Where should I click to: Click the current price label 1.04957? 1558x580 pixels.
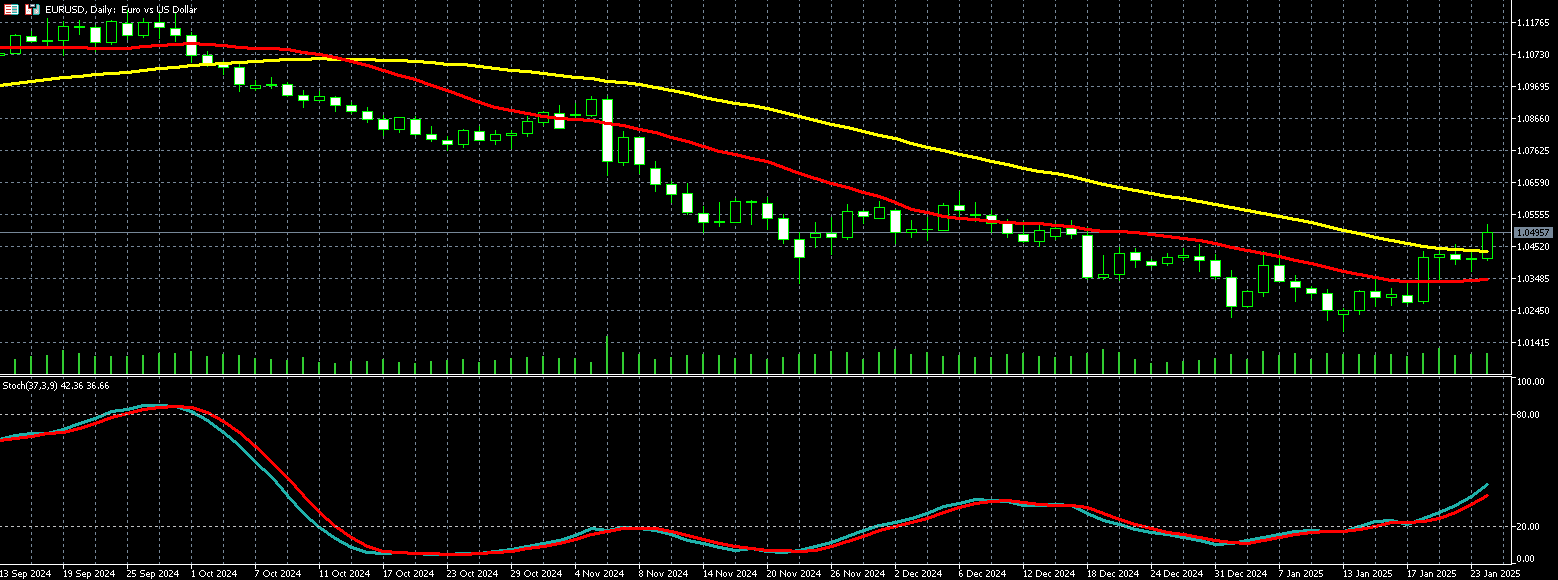tap(1532, 232)
